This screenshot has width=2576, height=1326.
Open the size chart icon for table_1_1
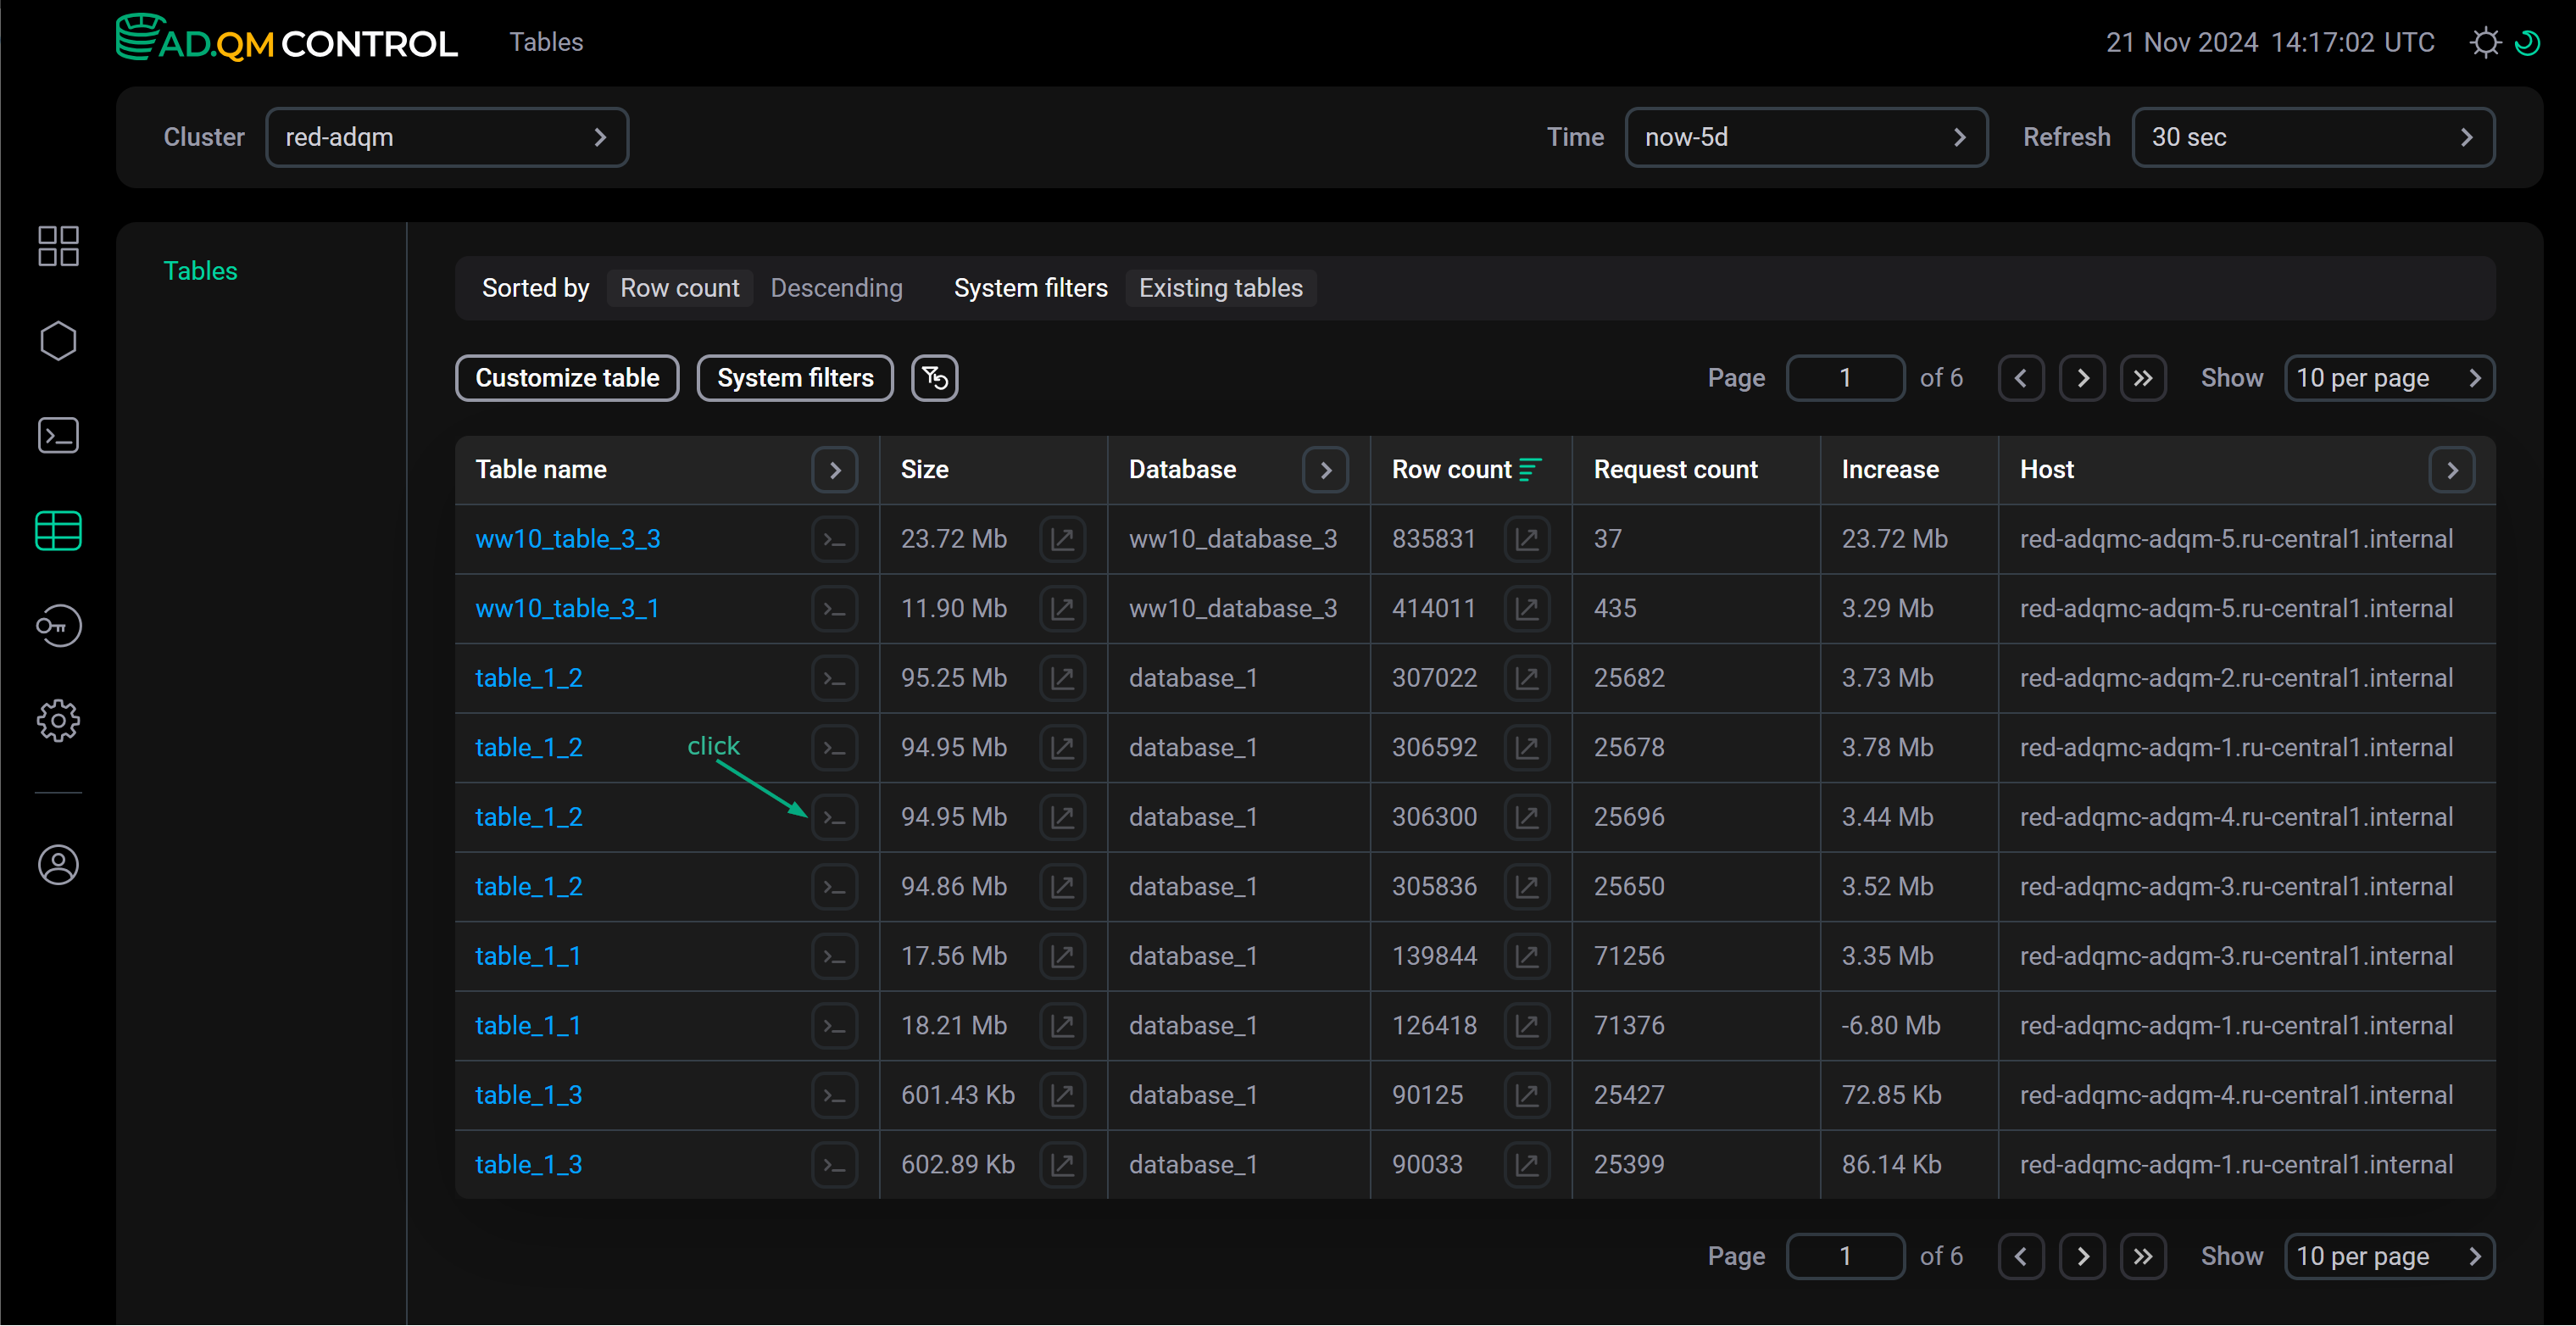coord(1064,955)
